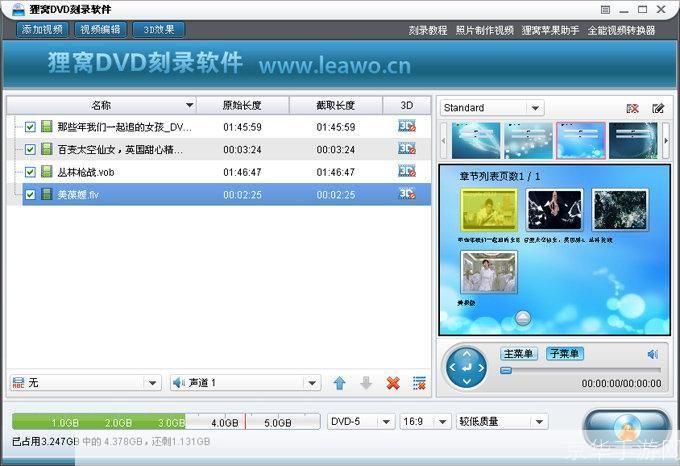Image resolution: width=680 pixels, height=466 pixels.
Task: Select the 丛林枪战.vob file name
Action: [x=86, y=172]
